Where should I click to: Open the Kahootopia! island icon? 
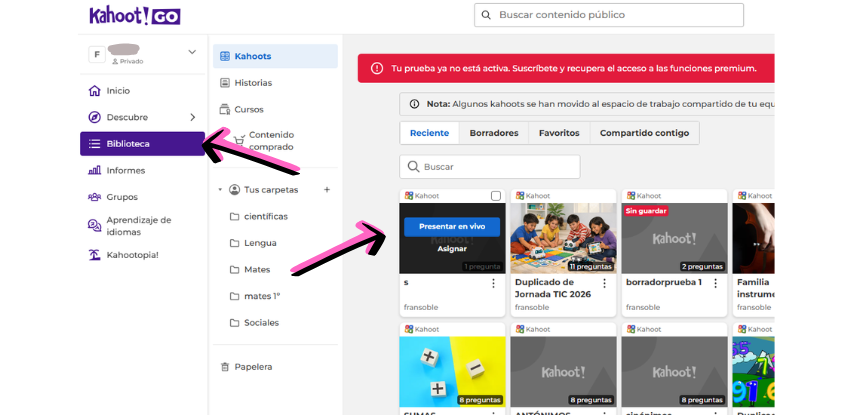[95, 255]
